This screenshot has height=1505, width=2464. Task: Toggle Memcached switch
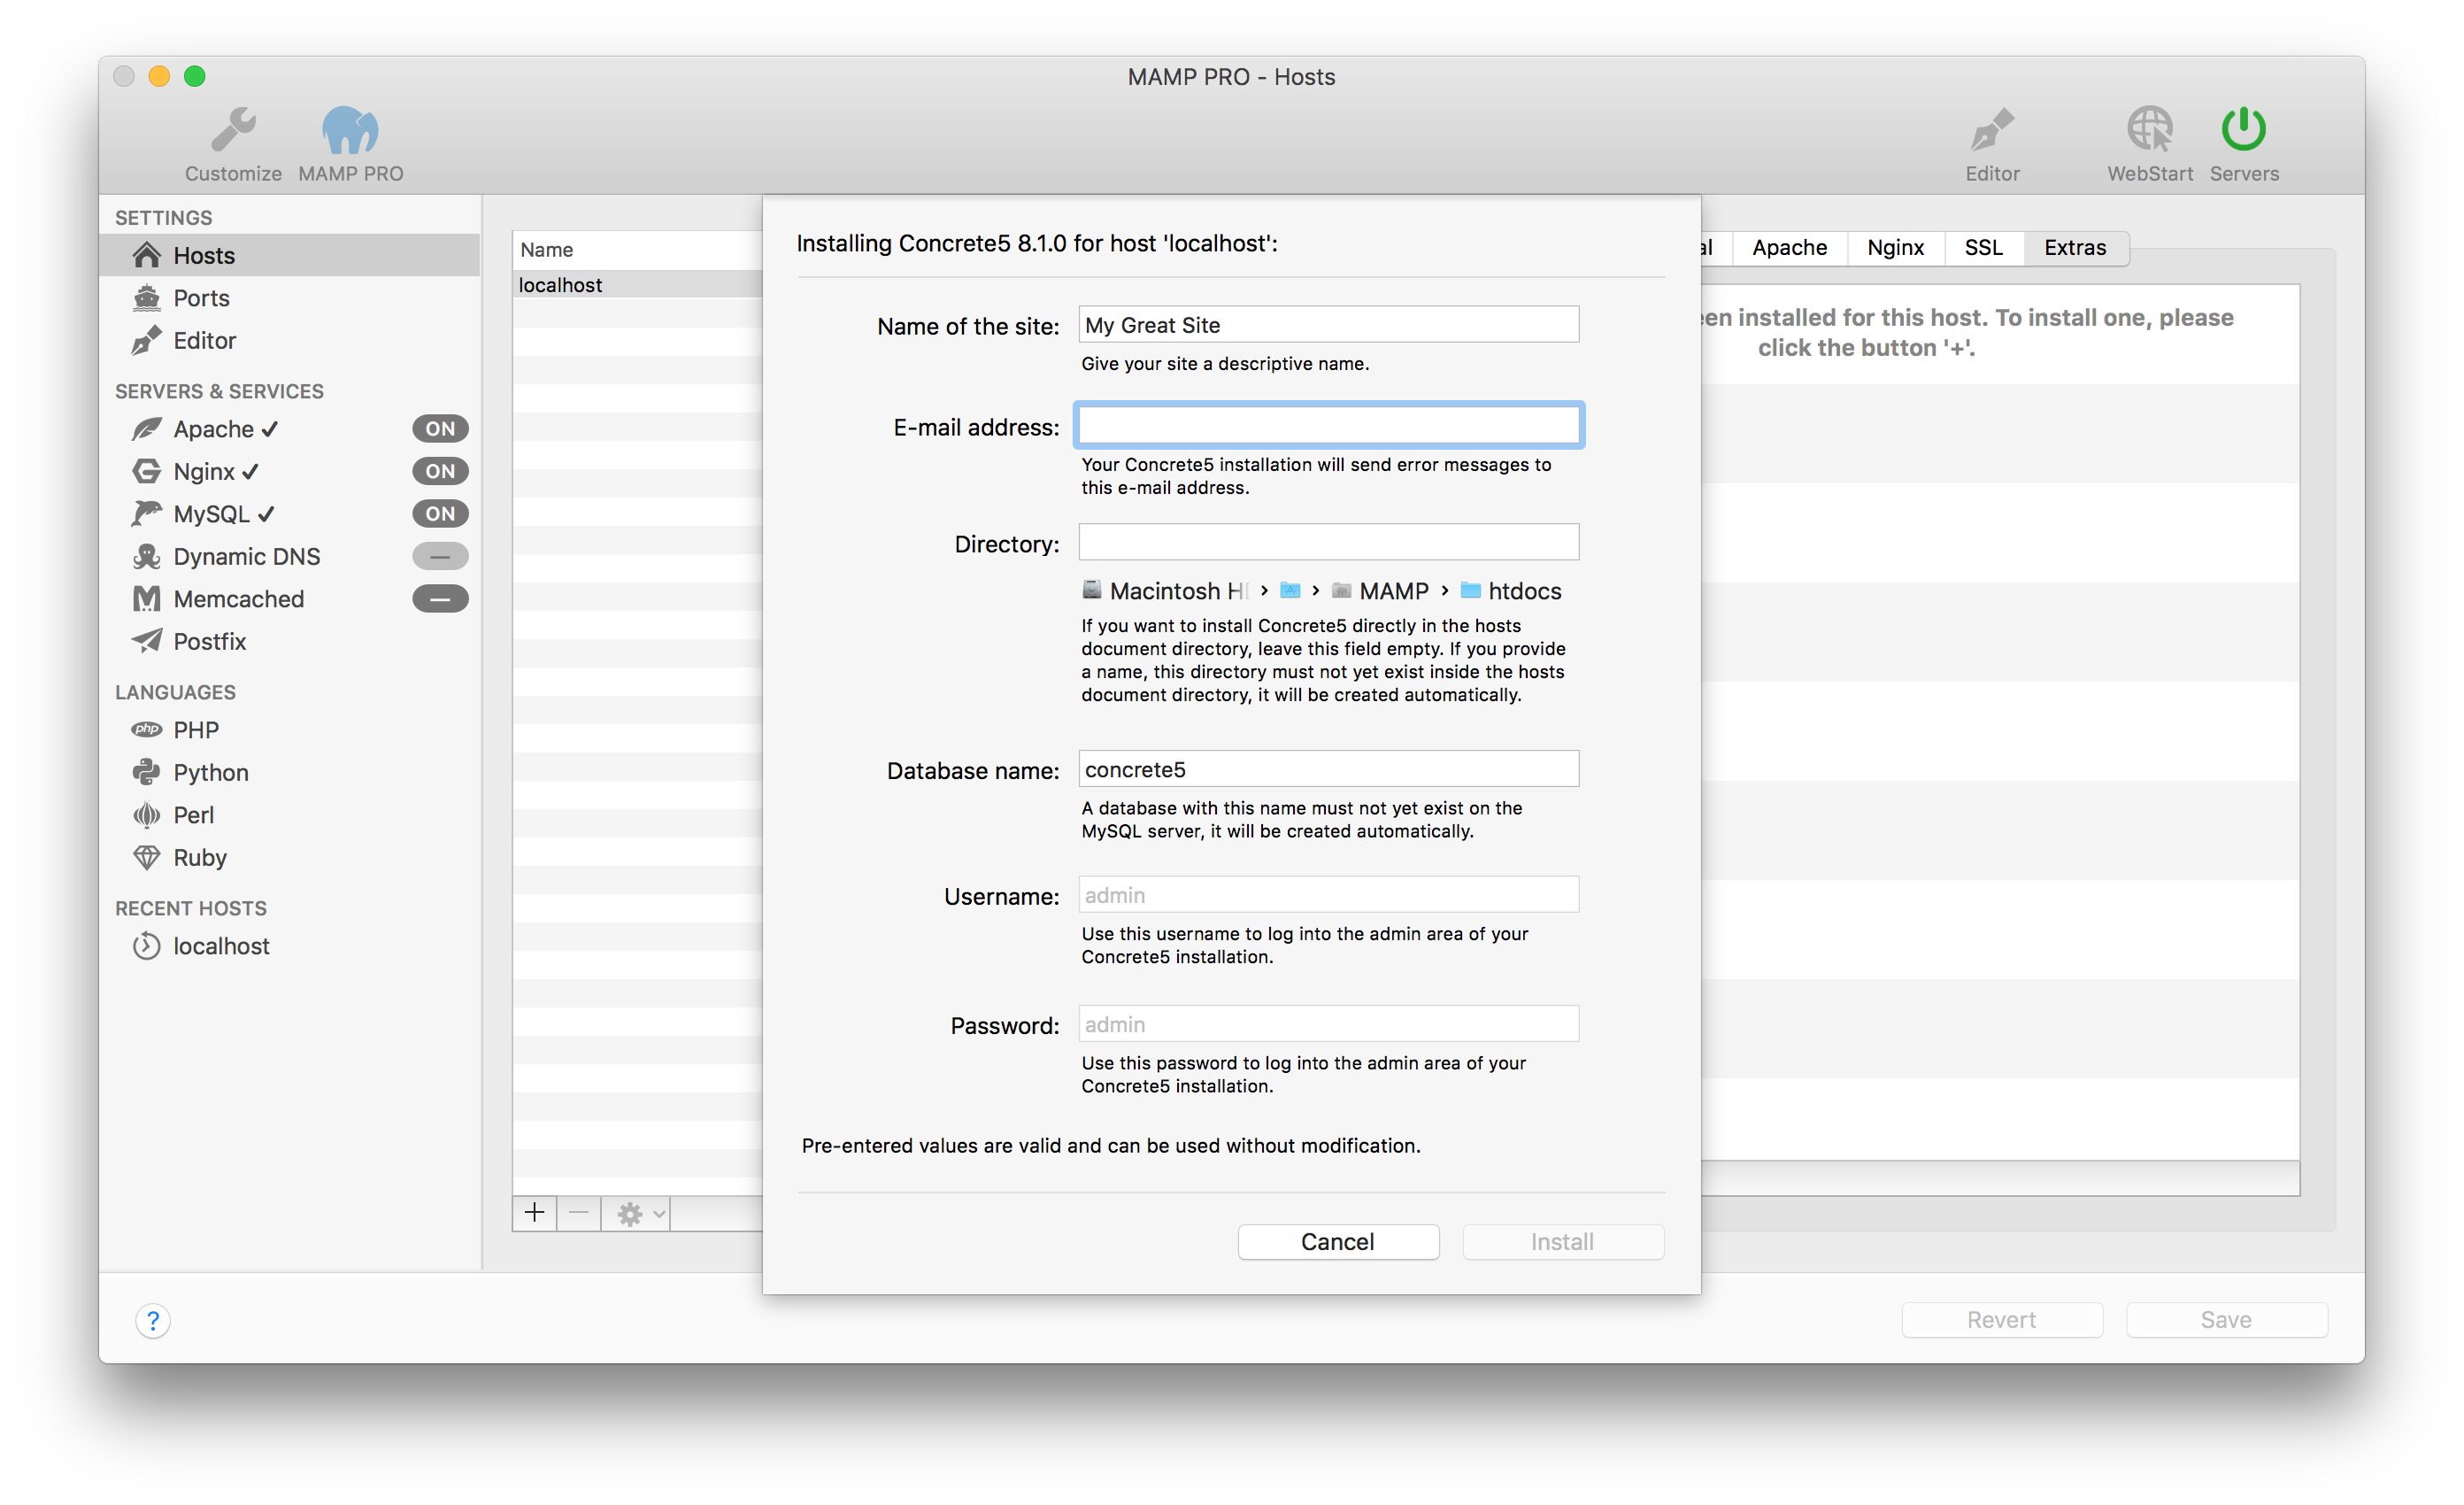tap(441, 599)
